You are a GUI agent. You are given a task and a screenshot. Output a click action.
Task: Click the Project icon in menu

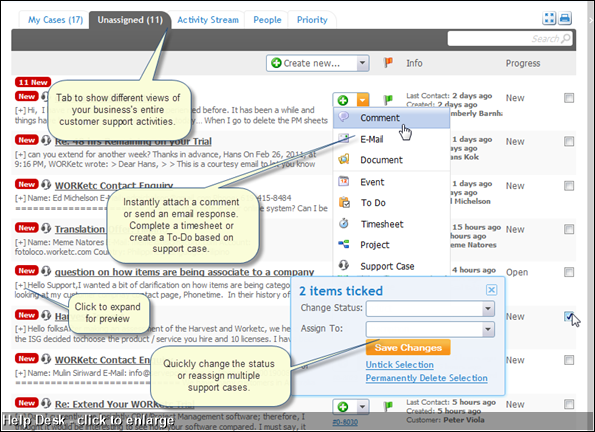344,244
